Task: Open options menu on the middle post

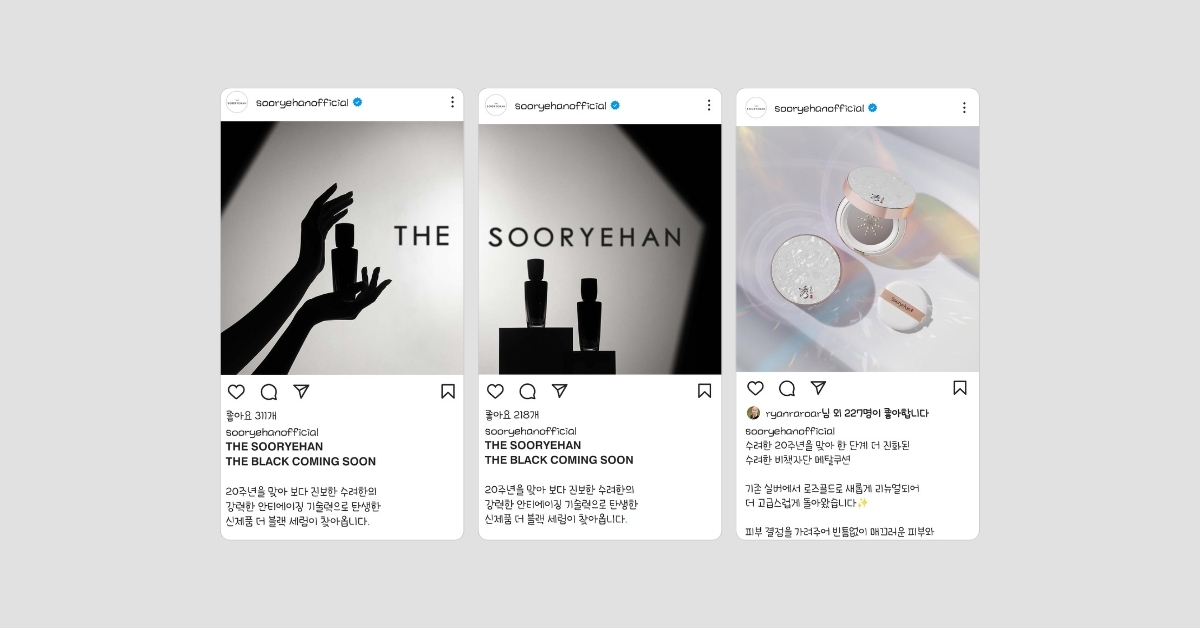Action: coord(709,105)
